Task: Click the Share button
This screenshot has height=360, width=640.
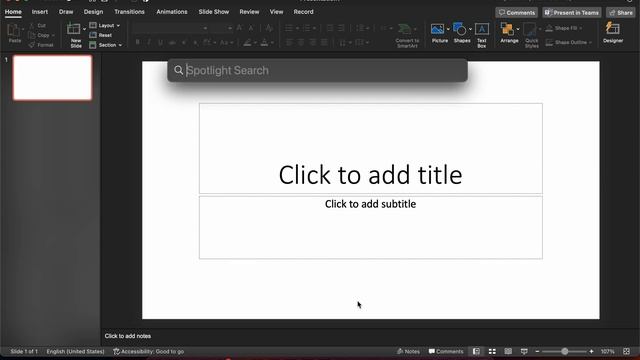Action: pyautogui.click(x=621, y=13)
